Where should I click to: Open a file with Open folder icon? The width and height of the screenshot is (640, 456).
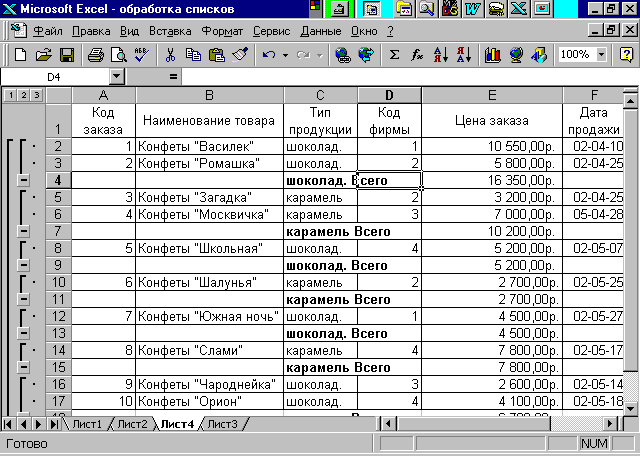(x=43, y=54)
